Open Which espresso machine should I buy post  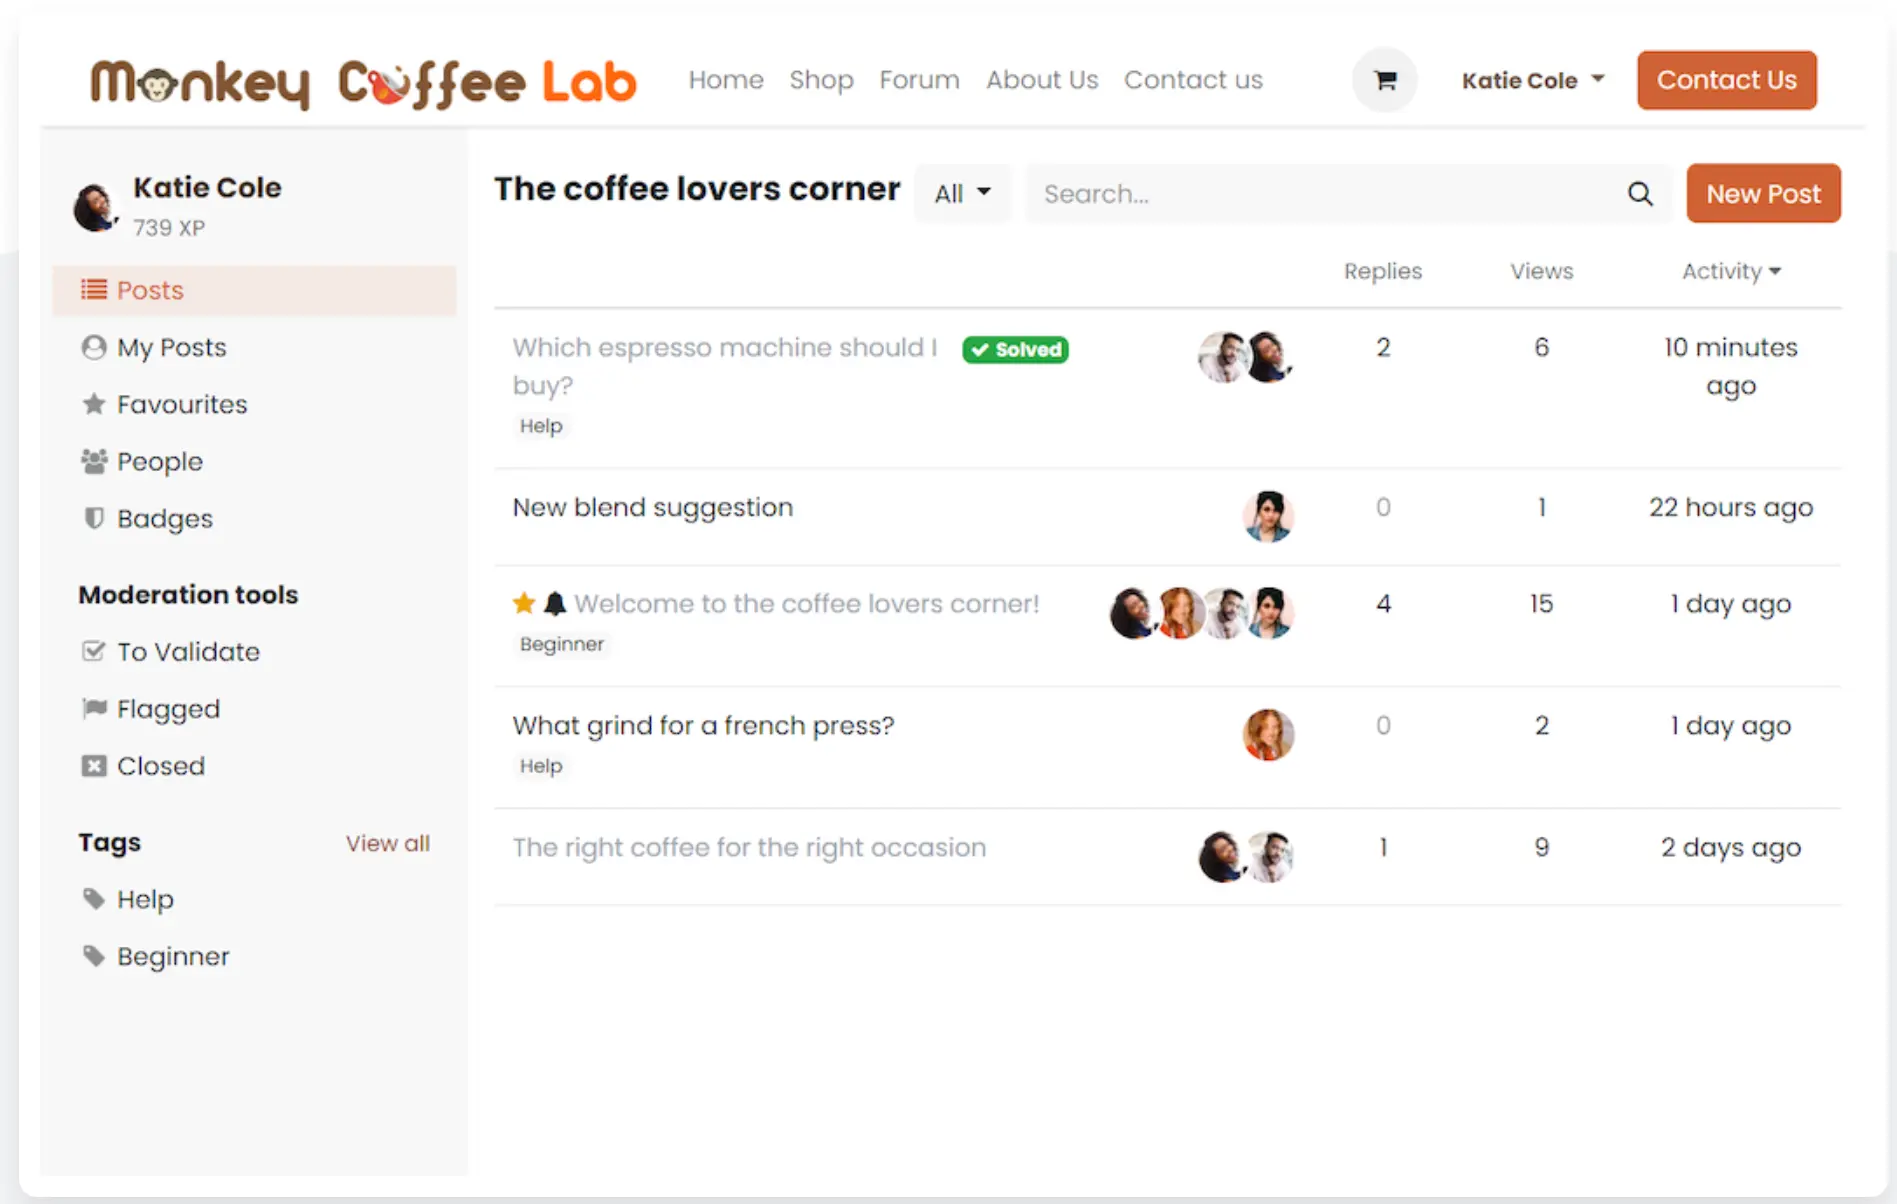tap(725, 366)
